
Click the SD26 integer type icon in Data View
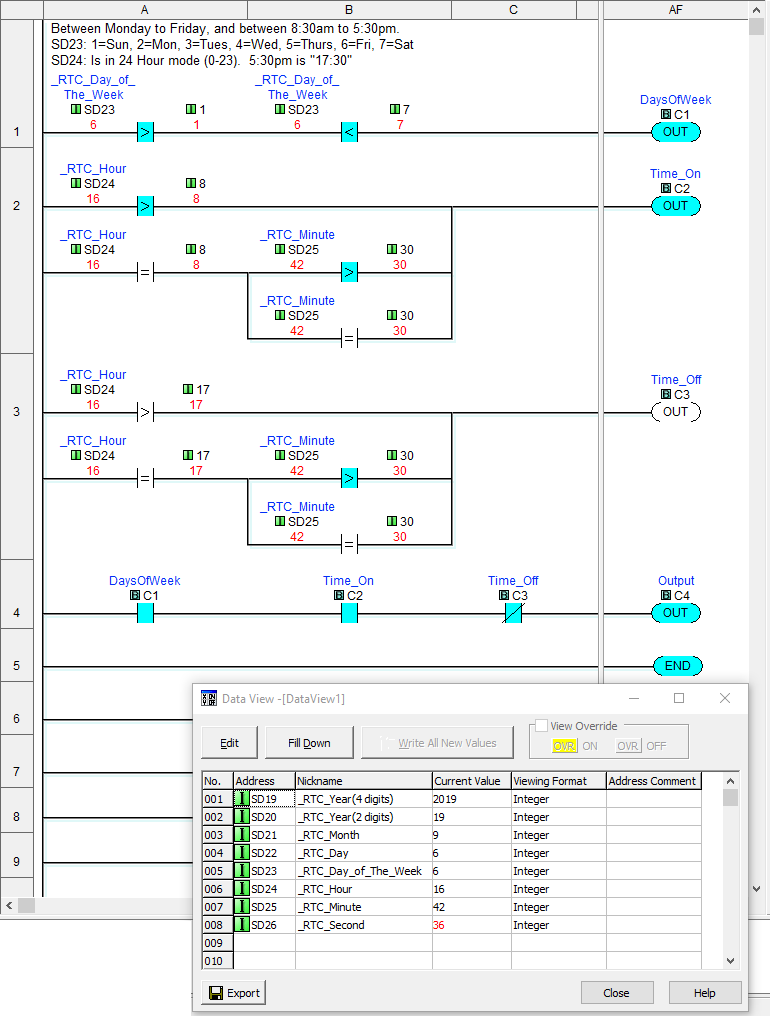(242, 925)
